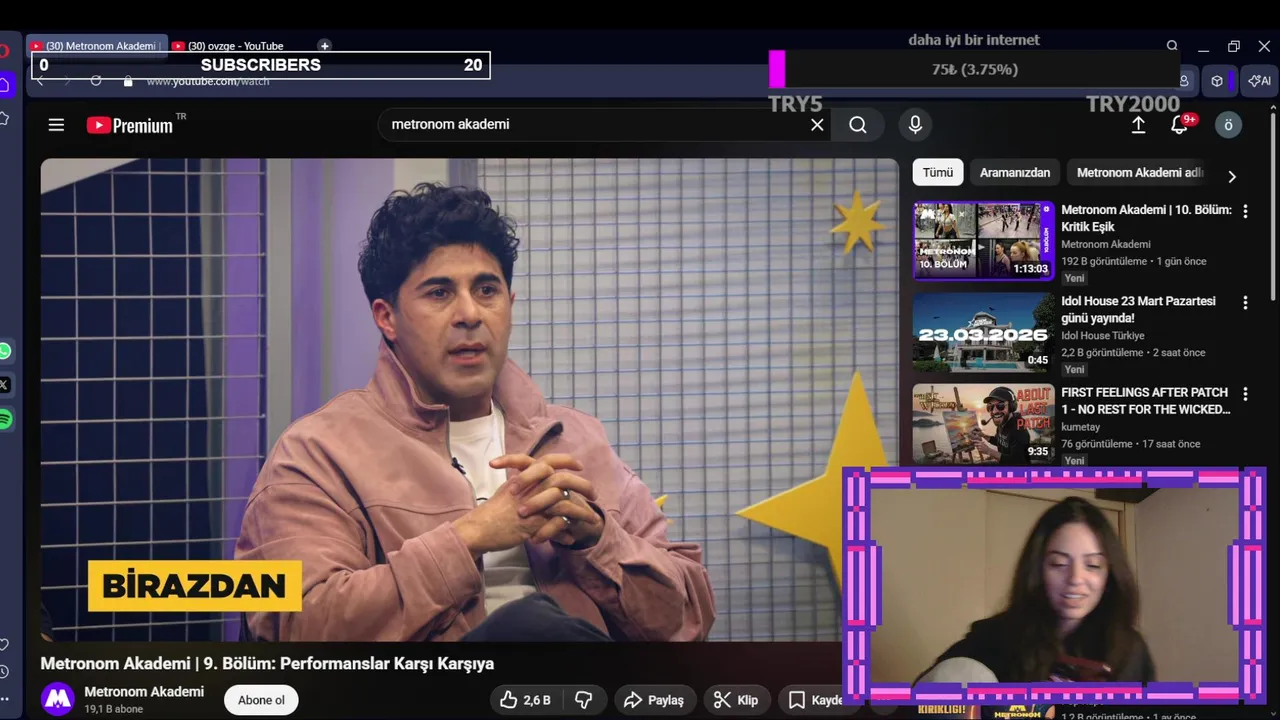Select the Tümü filter chip
The width and height of the screenshot is (1280, 720).
tap(938, 172)
